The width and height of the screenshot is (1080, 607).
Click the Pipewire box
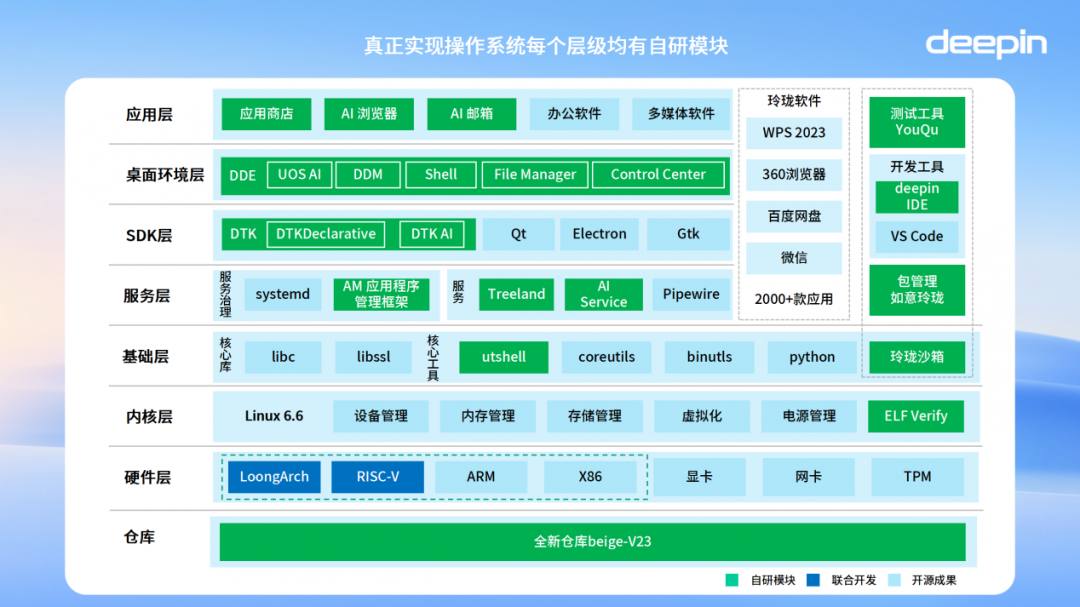(691, 294)
